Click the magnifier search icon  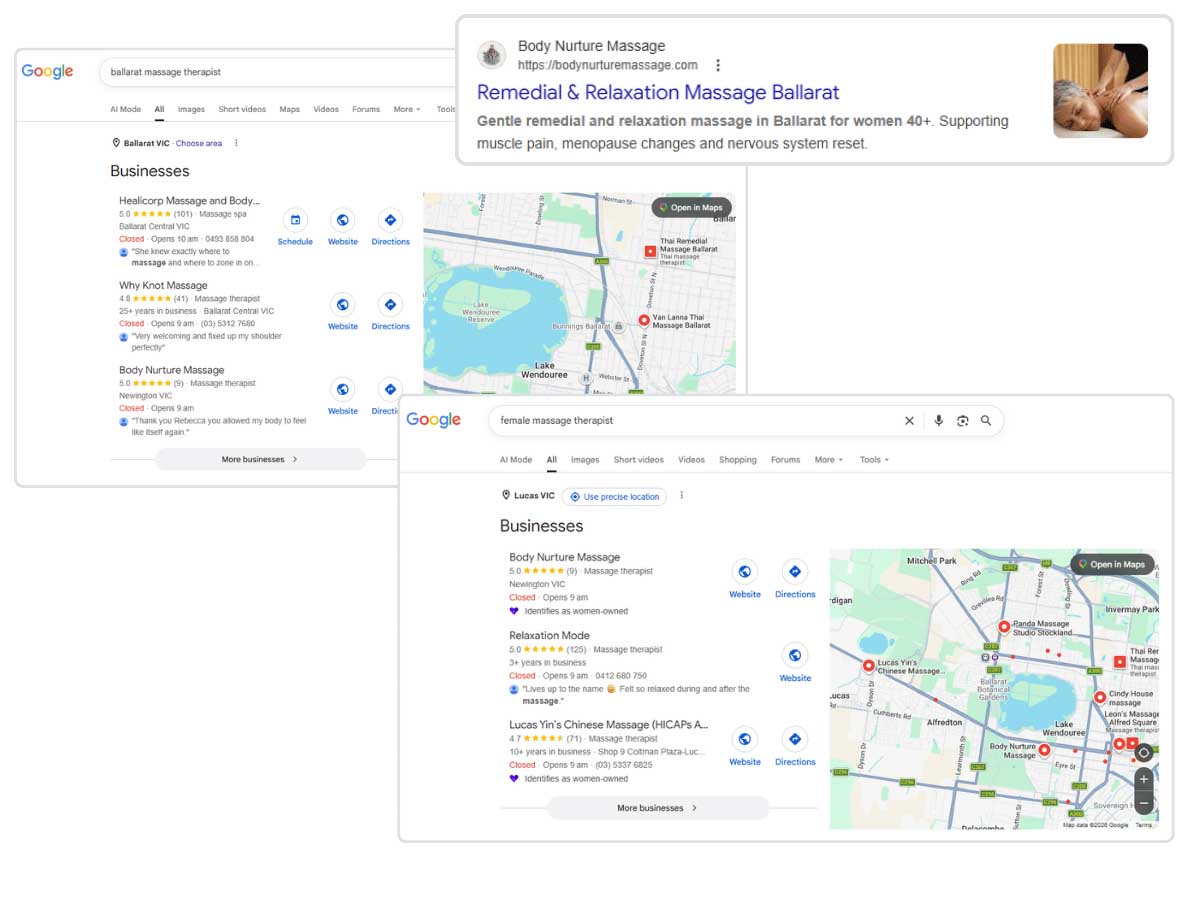pyautogui.click(x=986, y=421)
